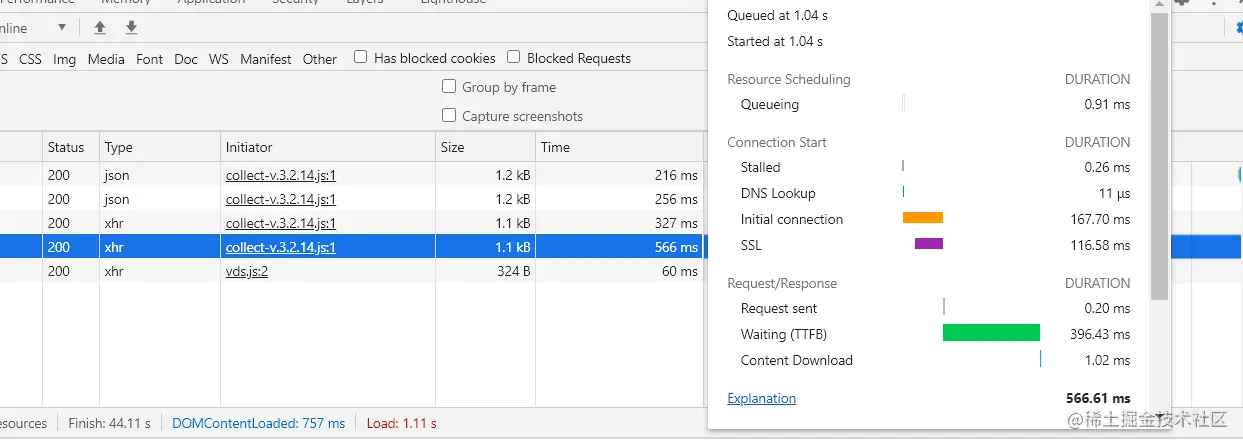Click the green Waiting (TTFB) bar
The width and height of the screenshot is (1243, 445).
pos(991,333)
